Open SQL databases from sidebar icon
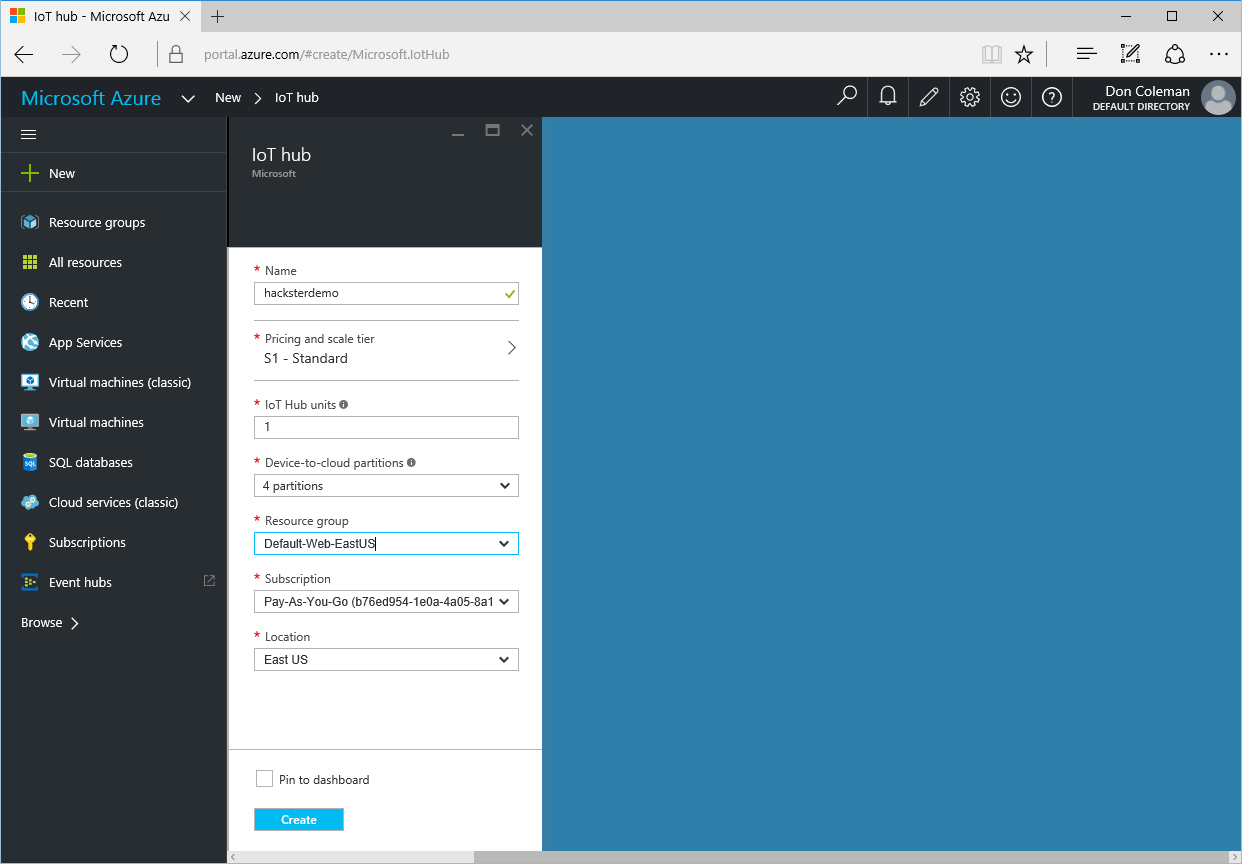1242x864 pixels. click(x=30, y=462)
